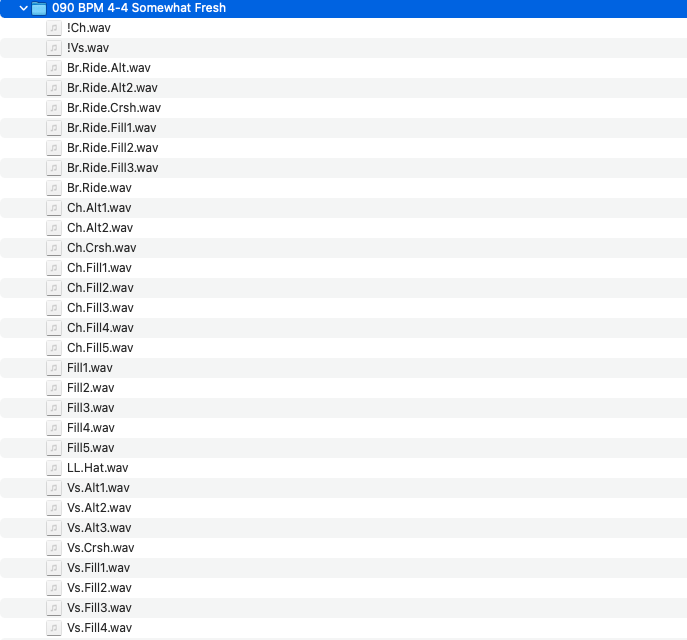Select Br.Ride.Alt.wav in the list
The height and width of the screenshot is (640, 687).
[x=108, y=68]
